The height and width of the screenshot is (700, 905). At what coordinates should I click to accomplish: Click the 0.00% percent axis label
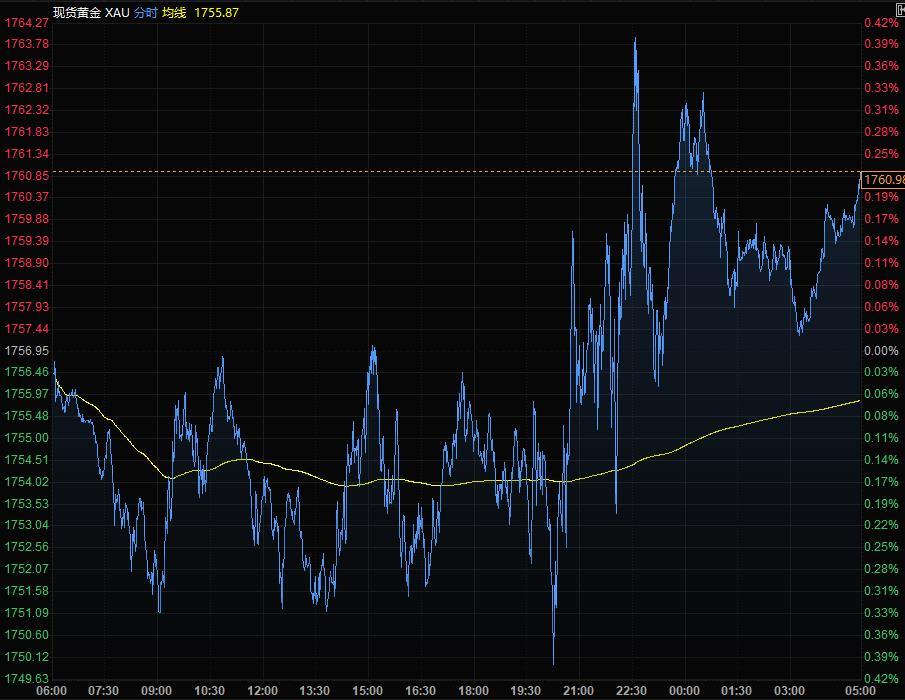pyautogui.click(x=881, y=351)
